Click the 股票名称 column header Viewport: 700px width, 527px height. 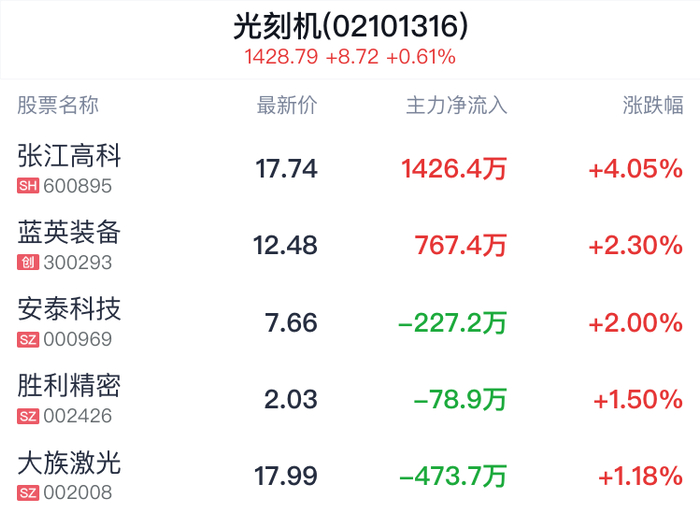click(59, 106)
